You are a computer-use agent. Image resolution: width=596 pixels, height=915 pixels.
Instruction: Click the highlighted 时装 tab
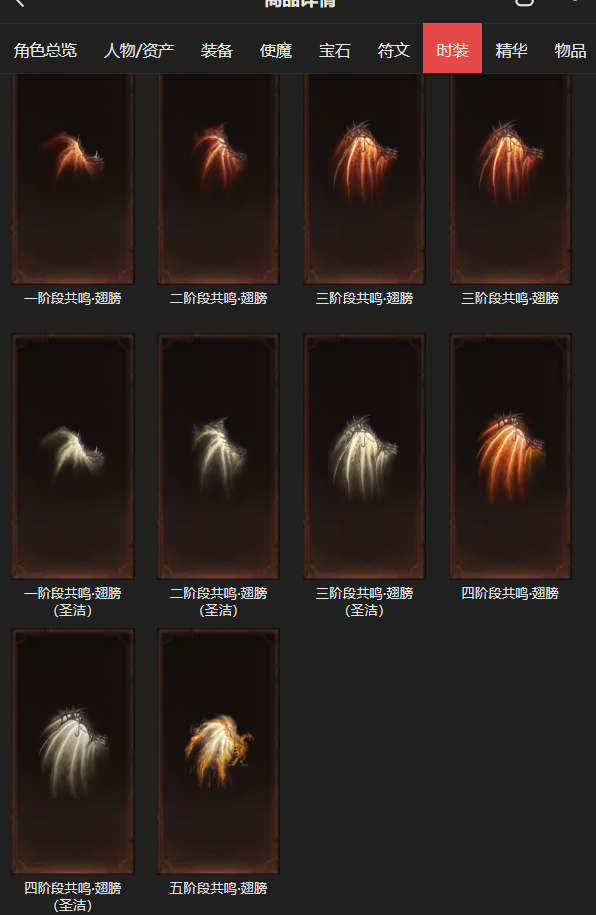(x=452, y=48)
